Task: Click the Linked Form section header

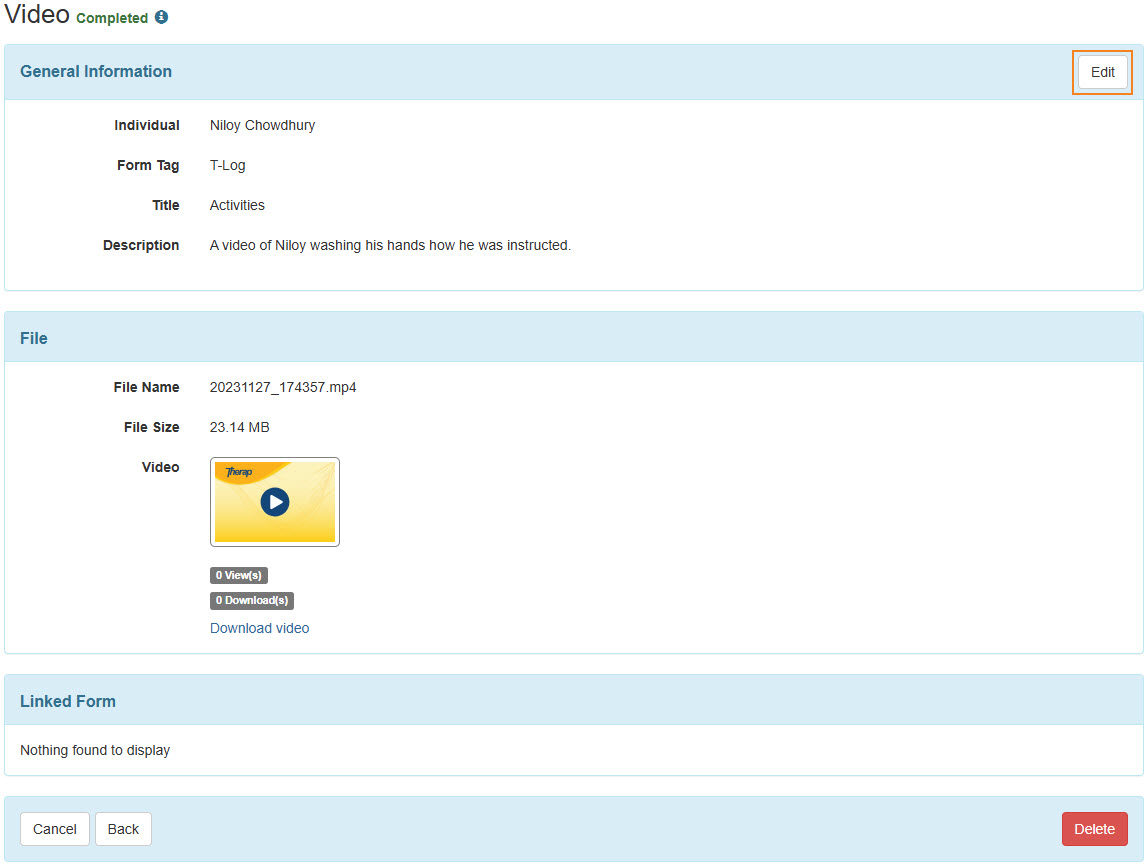Action: click(68, 701)
